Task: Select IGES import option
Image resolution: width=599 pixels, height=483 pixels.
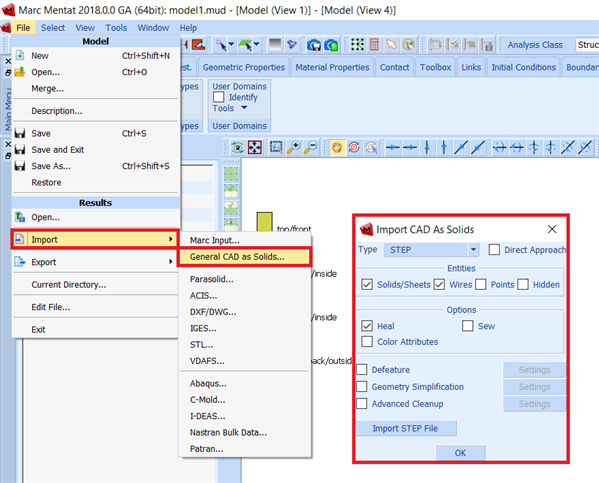Action: (x=245, y=328)
